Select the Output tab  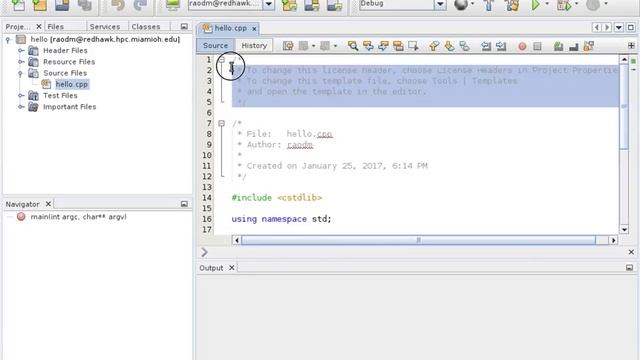(211, 268)
